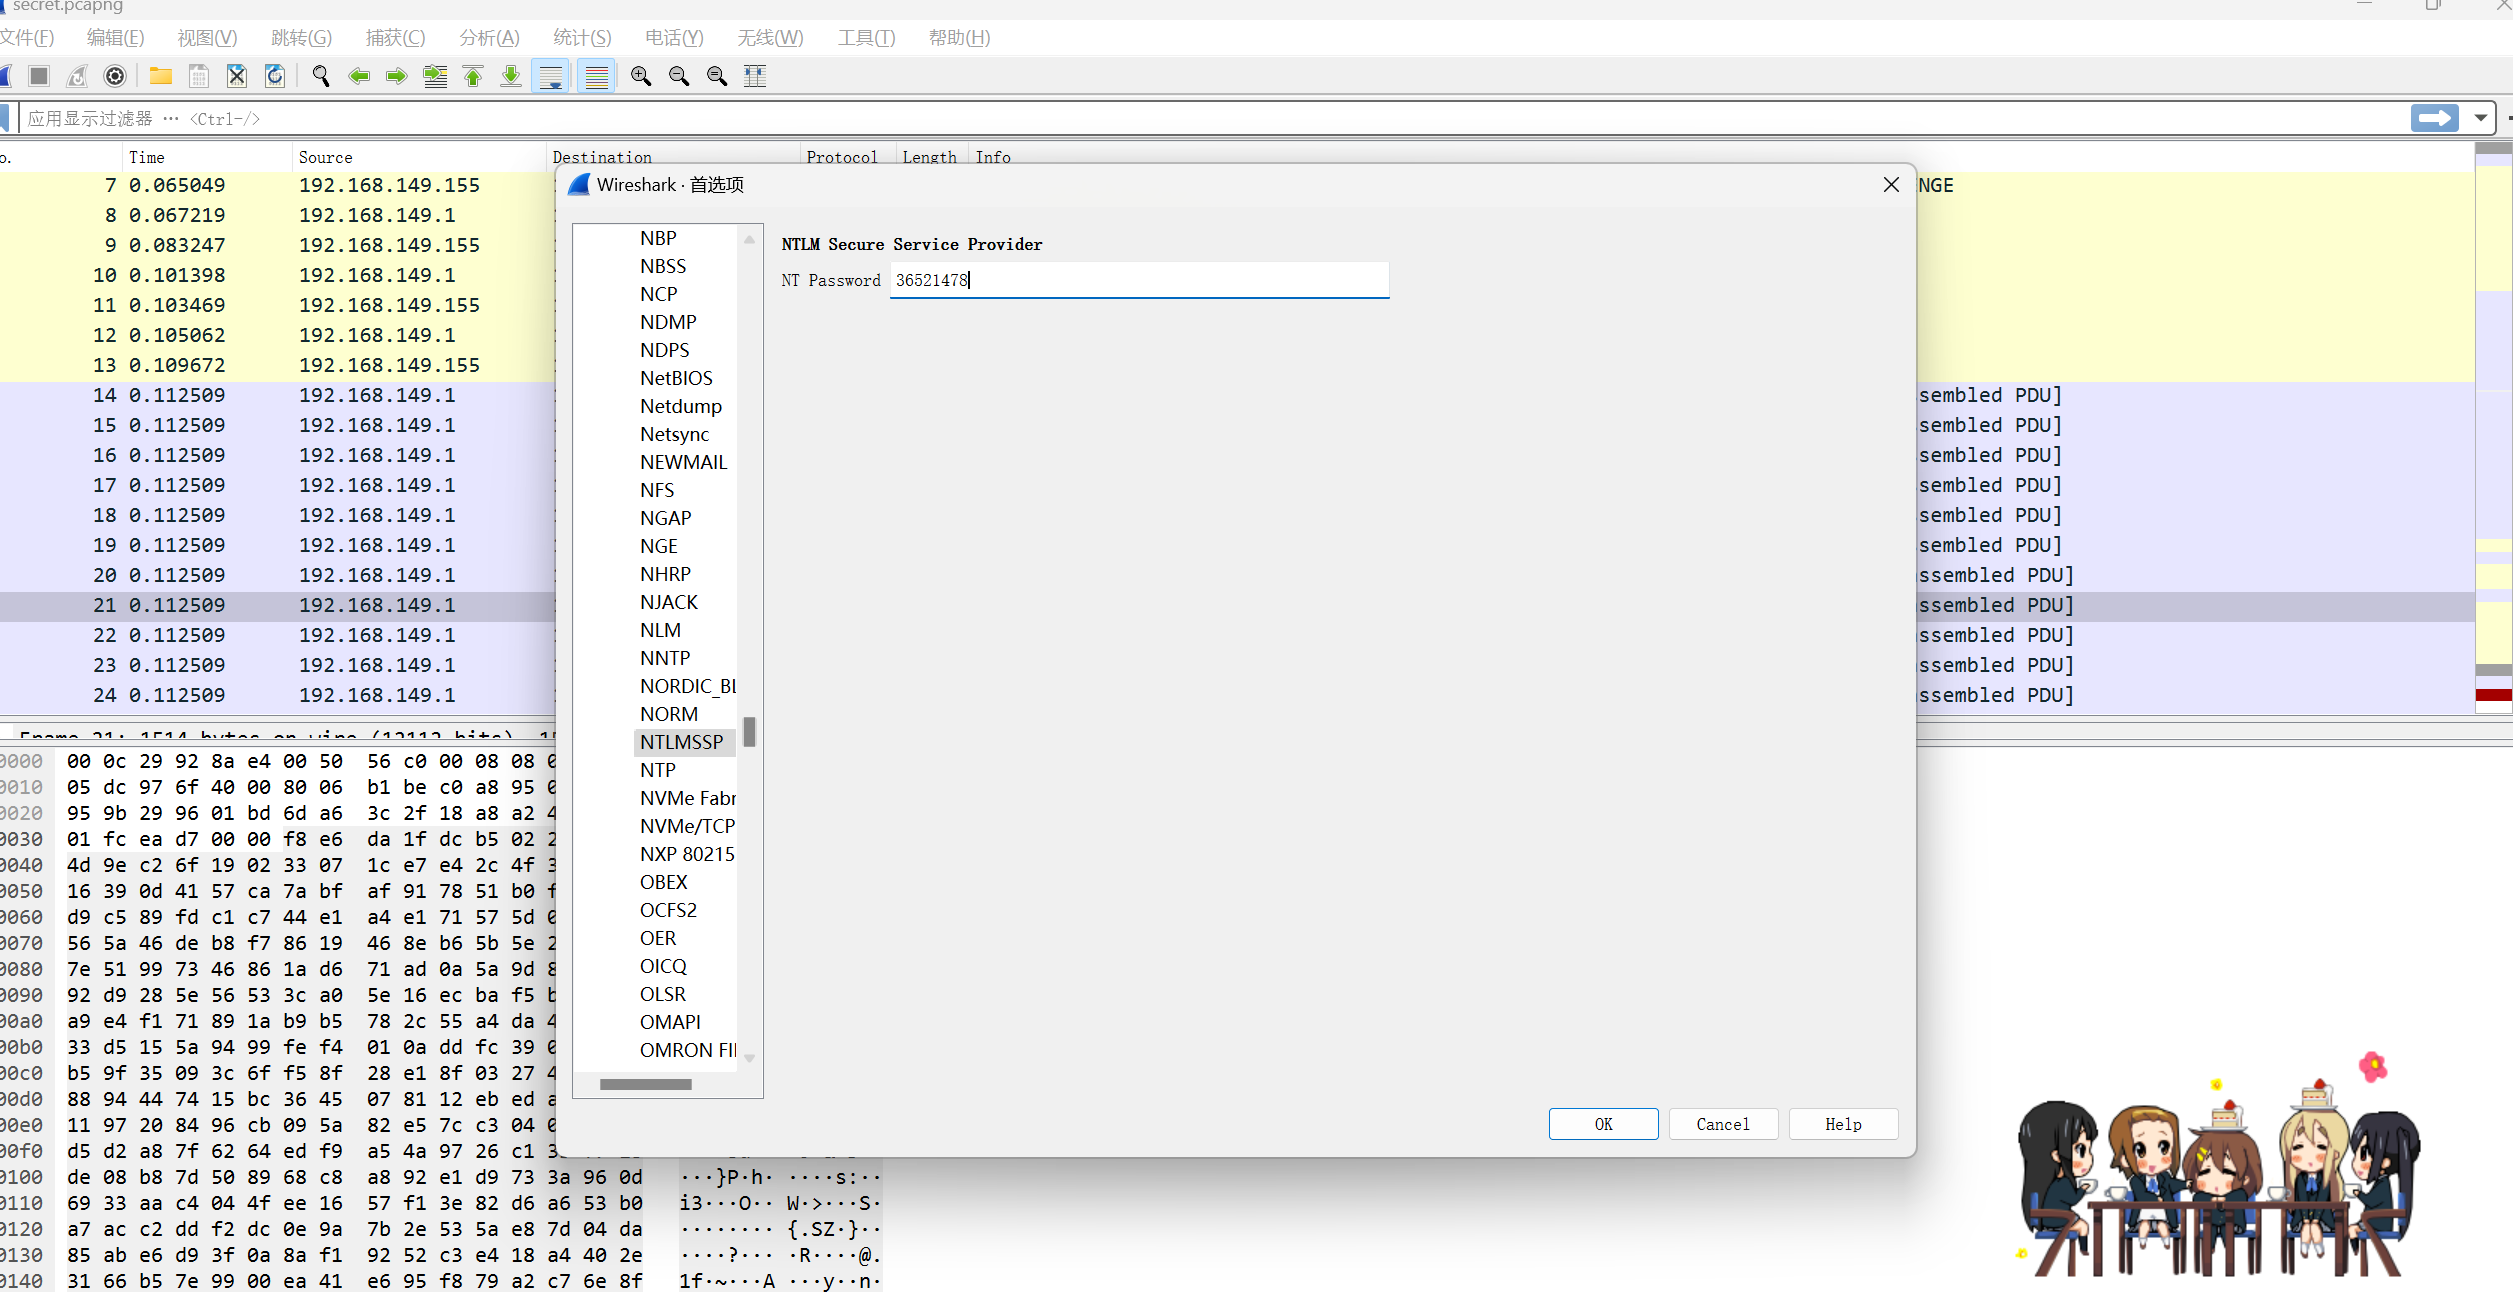Viewport: 2513px width, 1292px height.
Task: Toggle packet list colorization button
Action: (x=596, y=76)
